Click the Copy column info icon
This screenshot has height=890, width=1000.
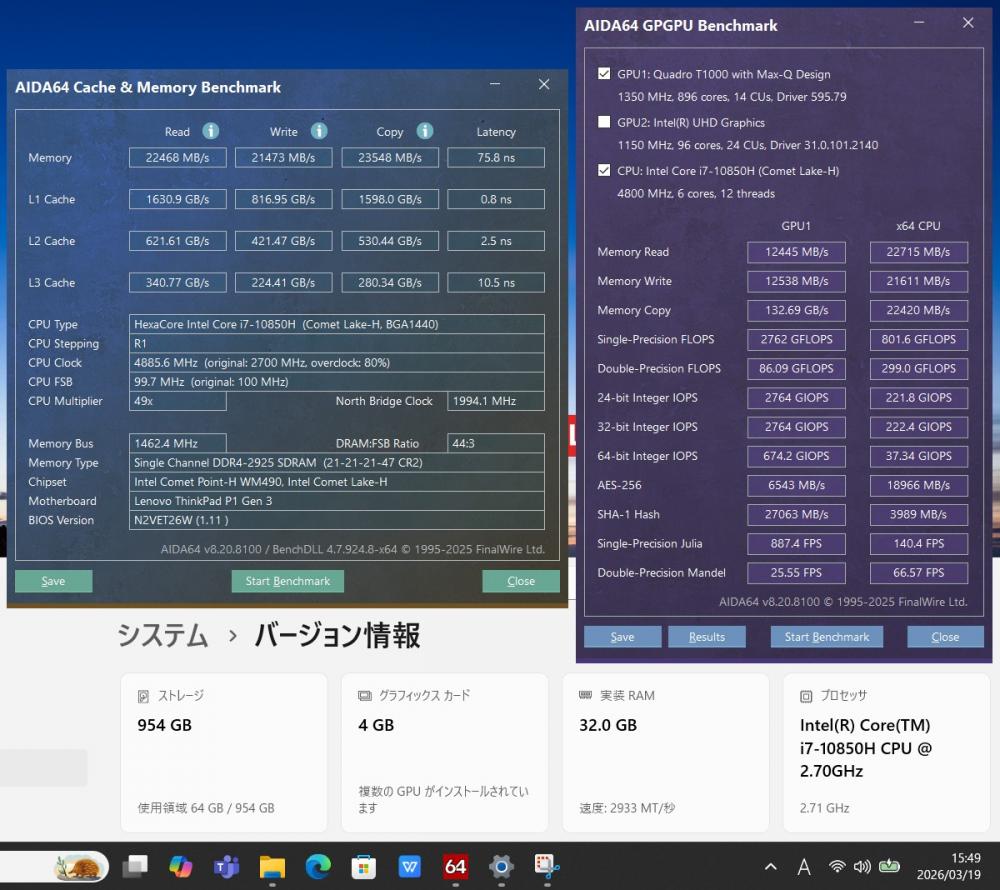pos(425,131)
